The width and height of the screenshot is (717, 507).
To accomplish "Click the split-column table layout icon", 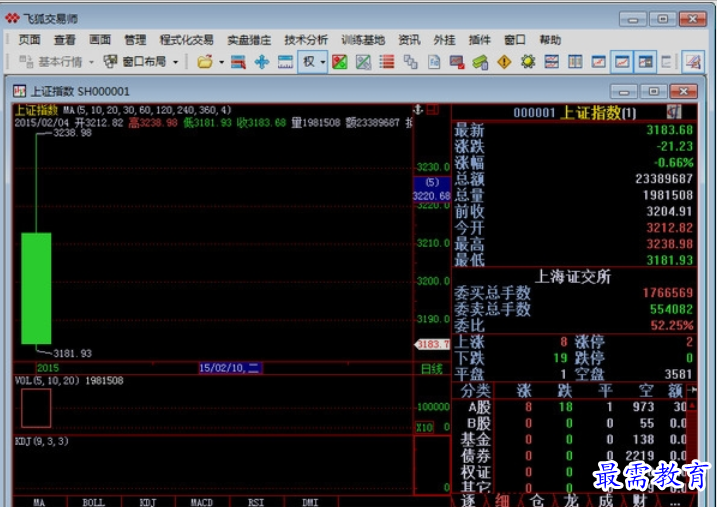I will (x=575, y=62).
